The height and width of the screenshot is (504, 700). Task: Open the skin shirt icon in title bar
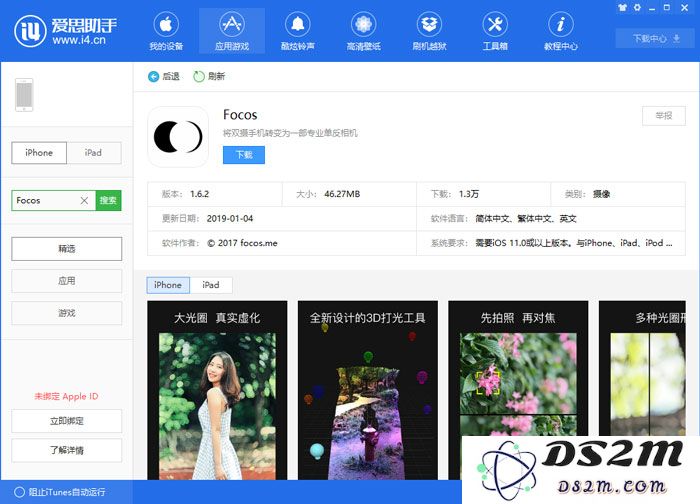[x=622, y=8]
